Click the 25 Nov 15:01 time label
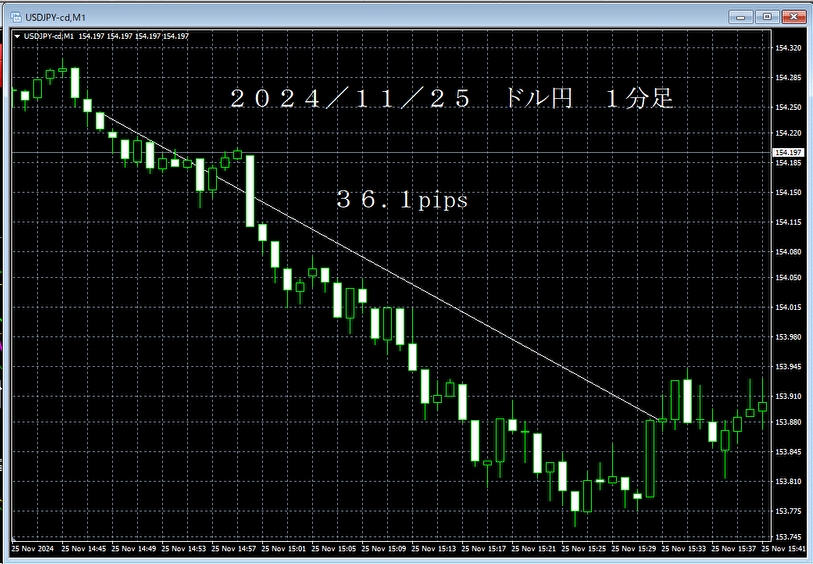The height and width of the screenshot is (564, 813). click(x=284, y=548)
